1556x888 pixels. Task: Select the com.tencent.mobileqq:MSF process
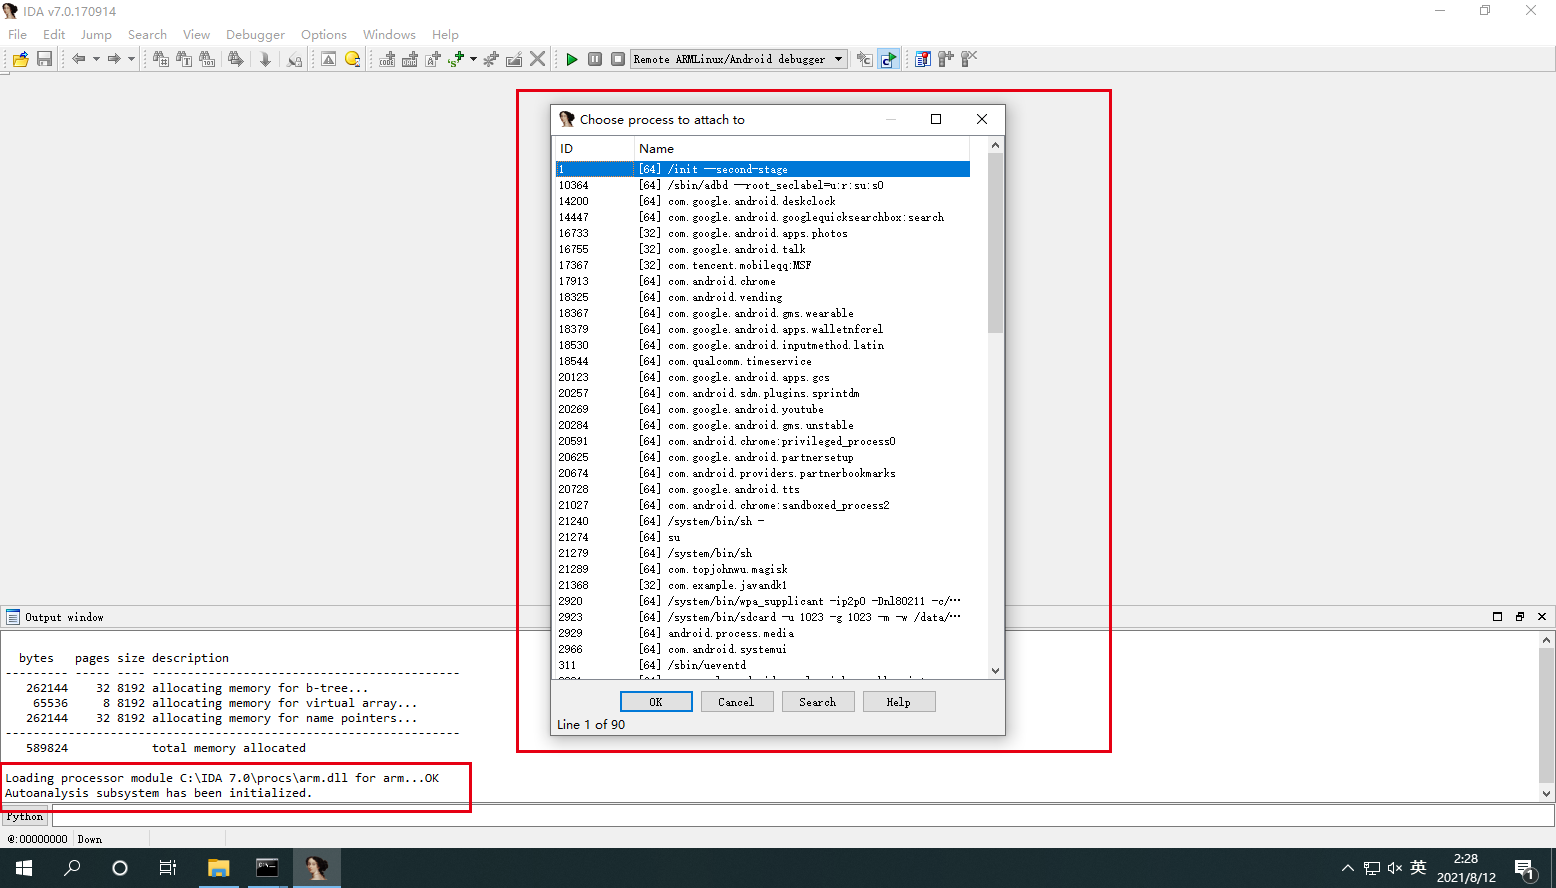(x=763, y=265)
